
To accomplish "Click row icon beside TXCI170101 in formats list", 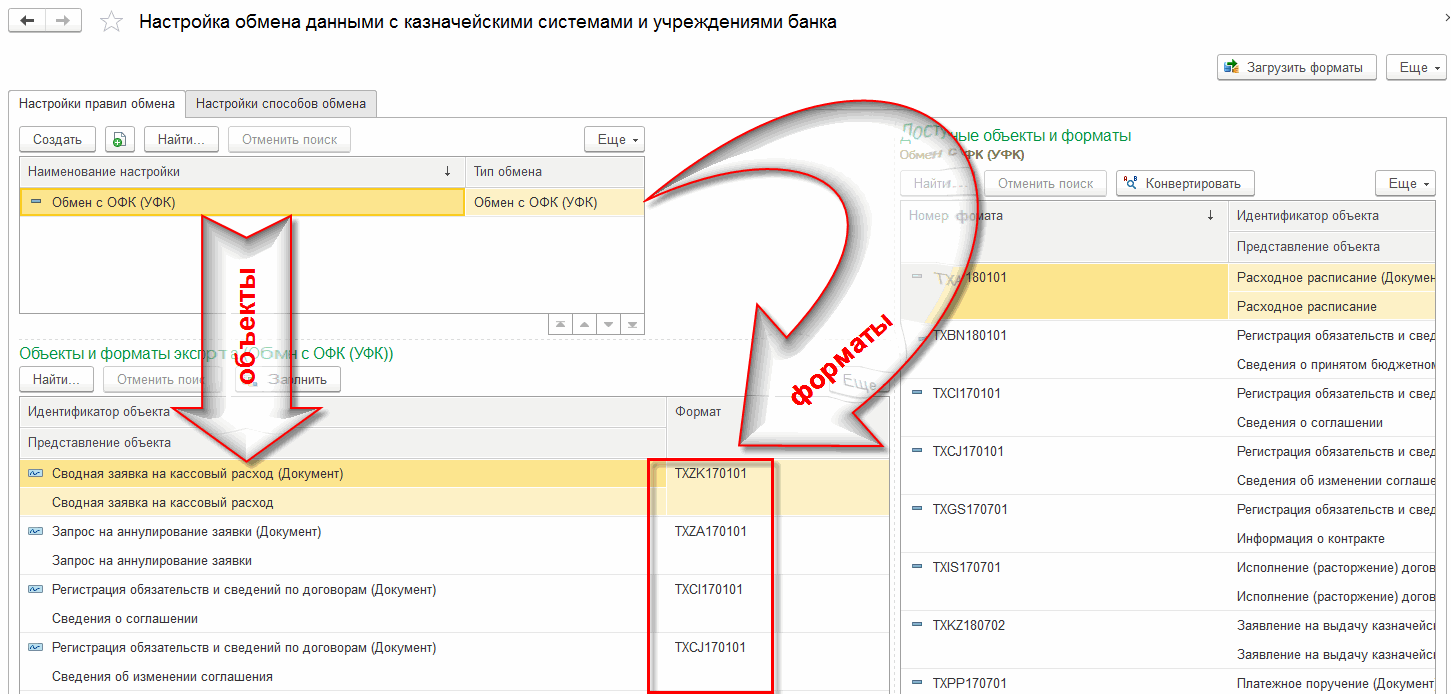I will 918,394.
